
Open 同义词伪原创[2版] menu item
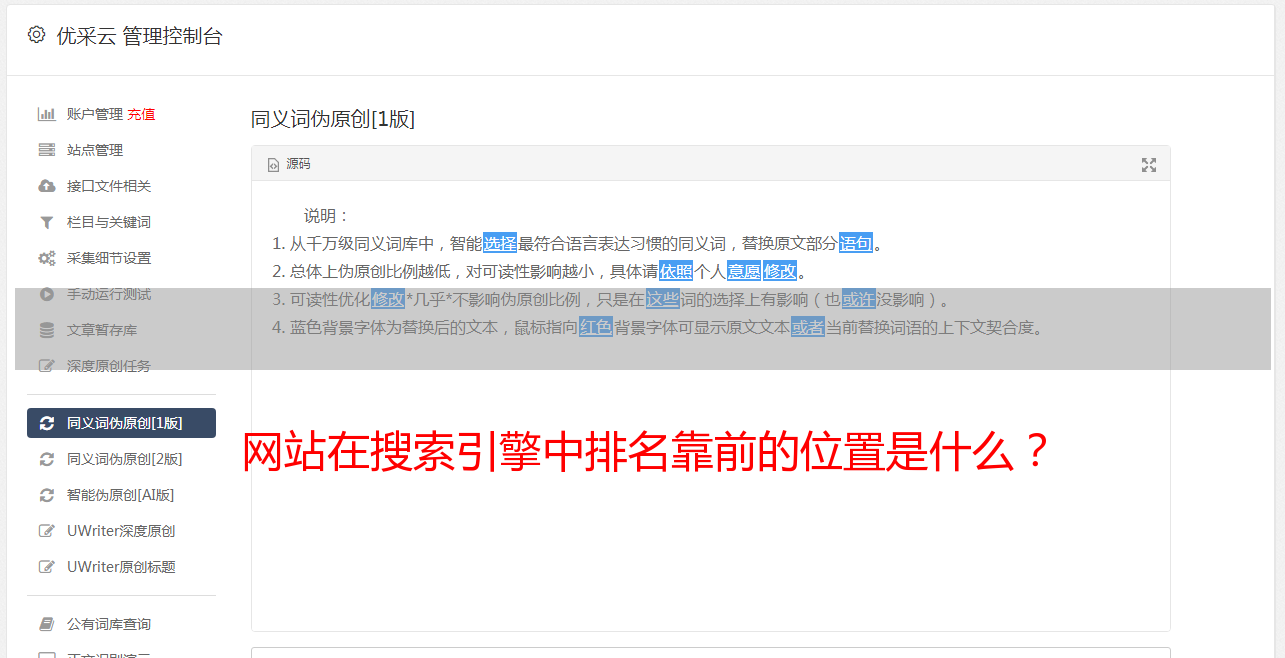tap(121, 459)
